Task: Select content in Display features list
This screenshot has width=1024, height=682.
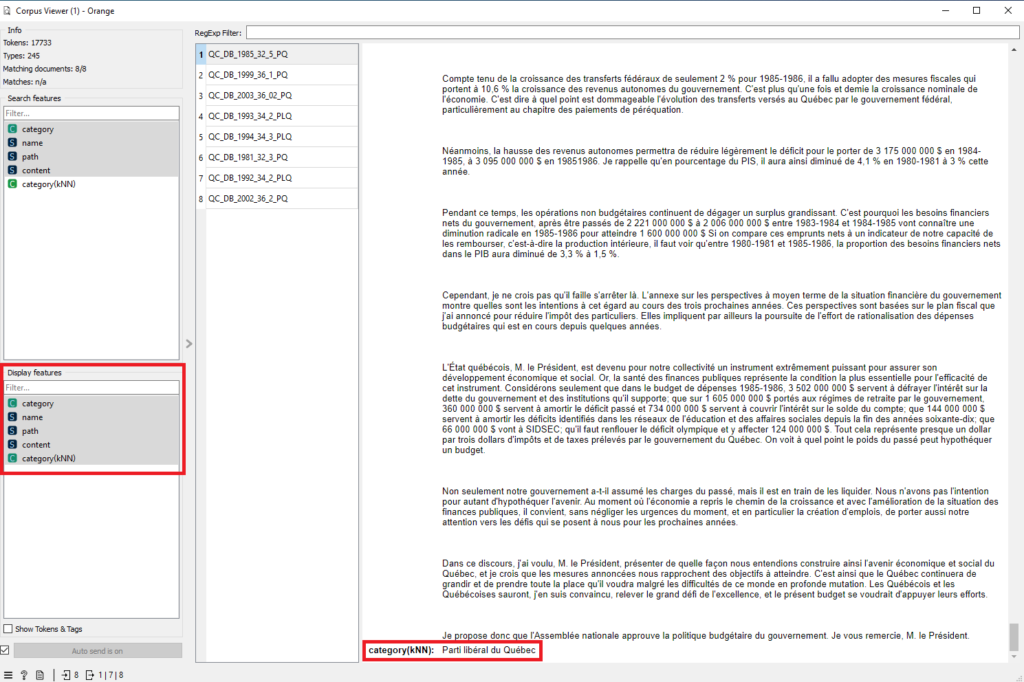Action: coord(36,444)
